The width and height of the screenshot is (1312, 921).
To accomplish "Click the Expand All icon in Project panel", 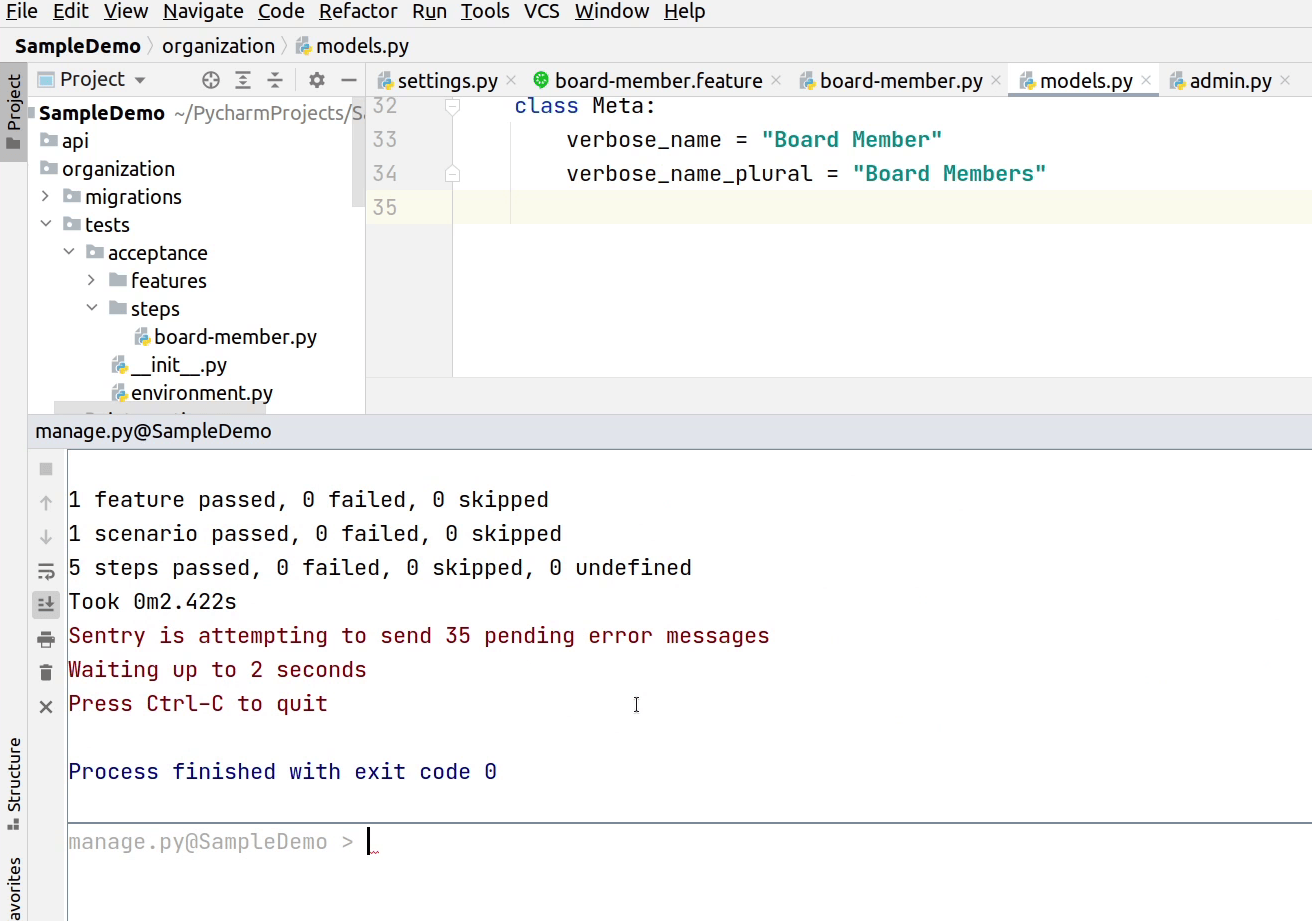I will [x=243, y=80].
